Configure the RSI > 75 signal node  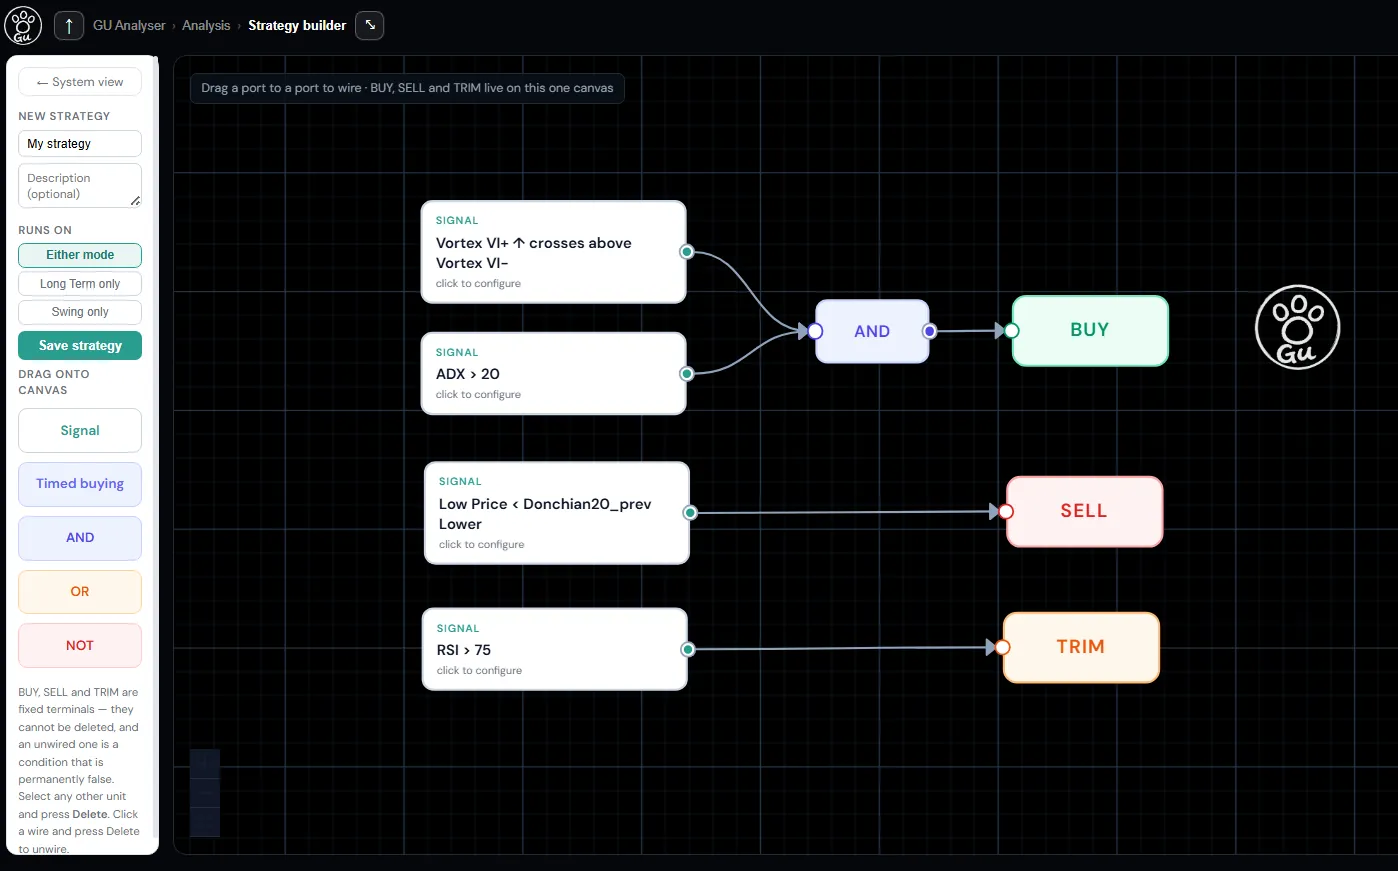click(x=555, y=649)
